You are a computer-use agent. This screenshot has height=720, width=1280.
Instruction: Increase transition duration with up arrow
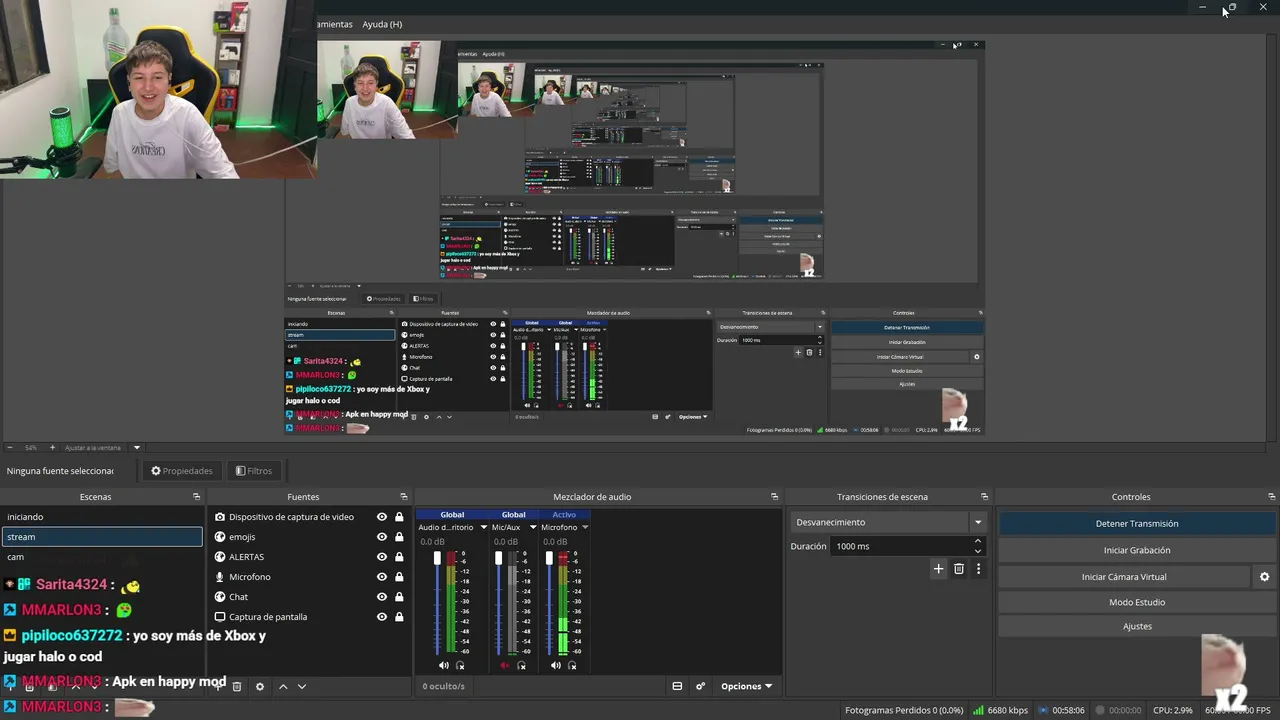click(978, 541)
